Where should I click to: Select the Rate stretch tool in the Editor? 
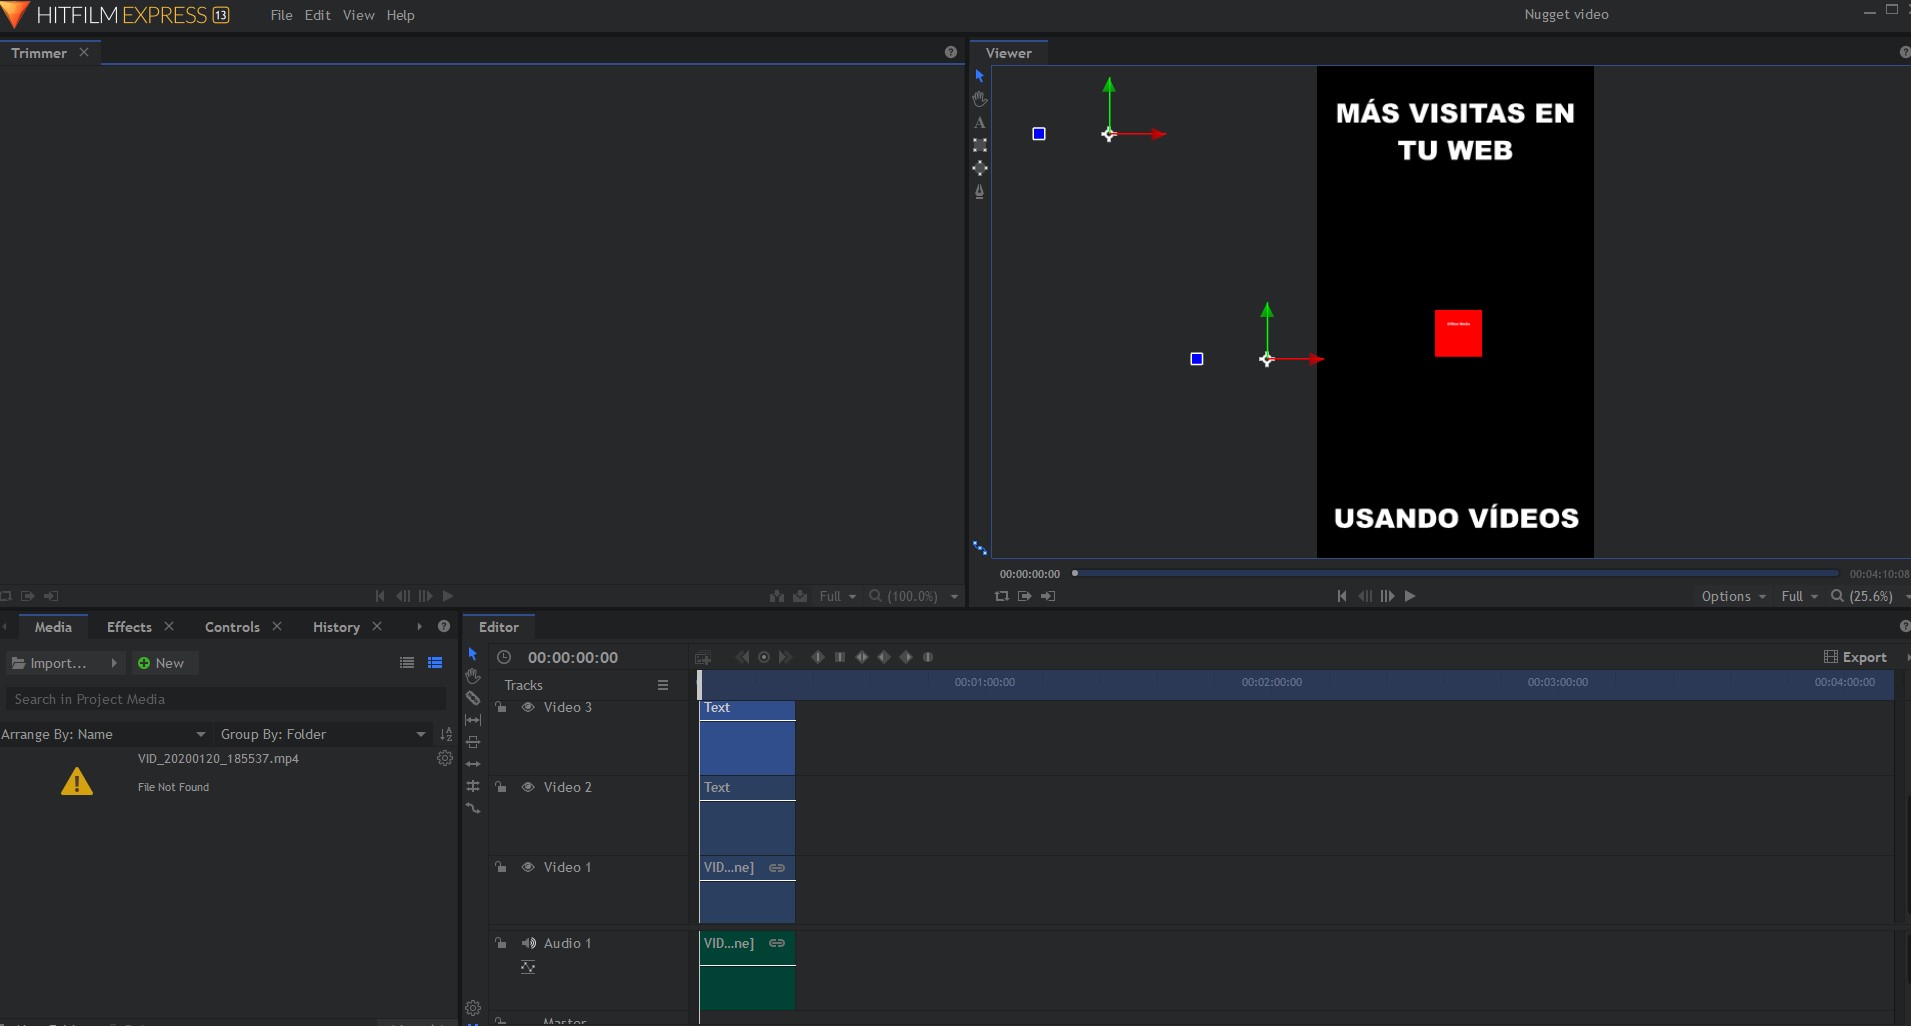(473, 808)
